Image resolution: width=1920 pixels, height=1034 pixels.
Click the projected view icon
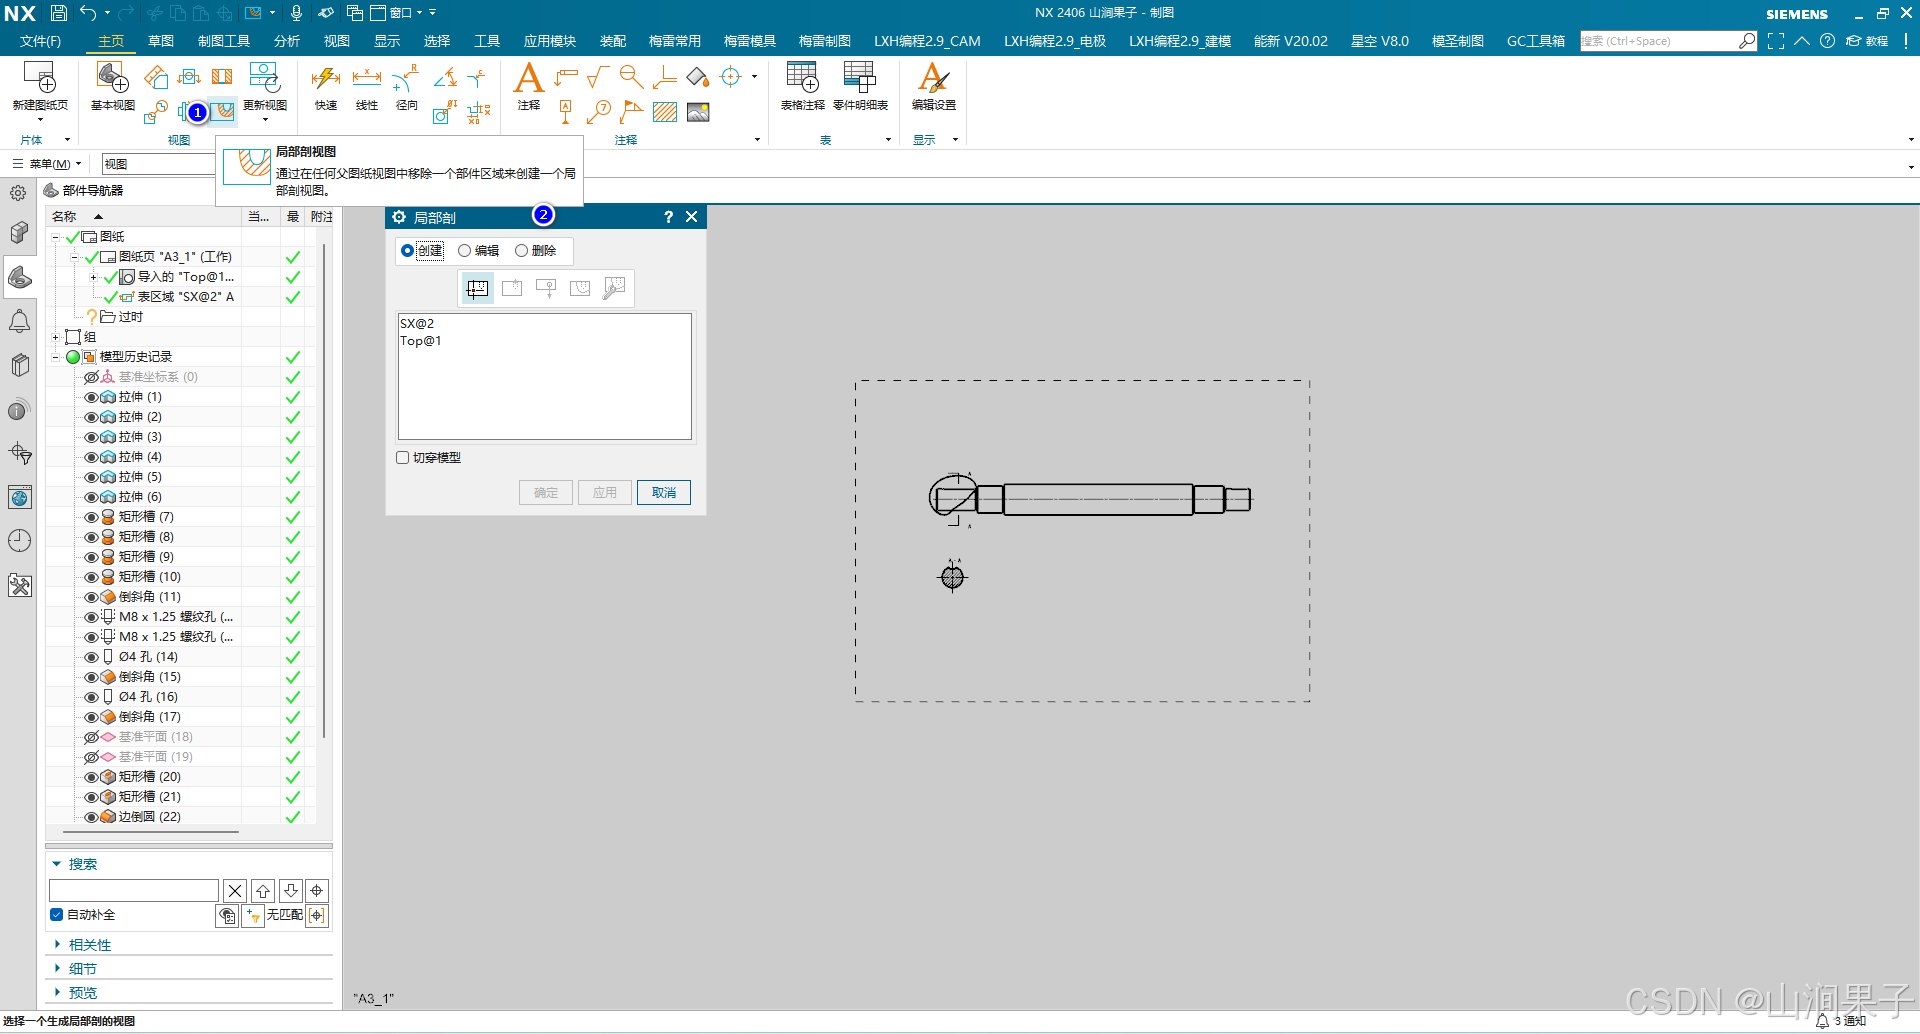pos(156,77)
